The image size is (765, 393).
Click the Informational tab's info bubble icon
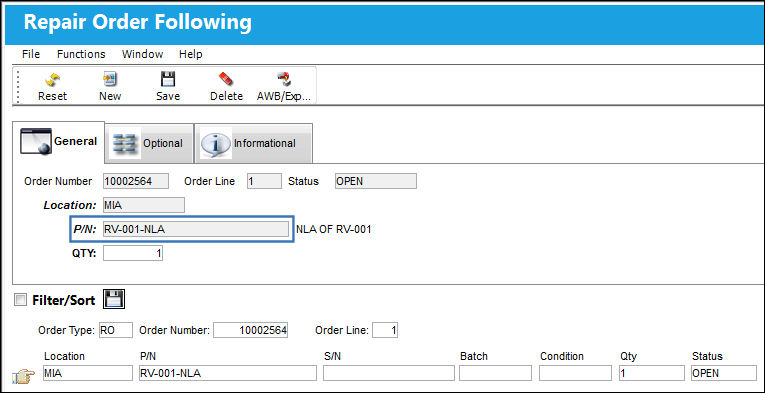coord(216,143)
